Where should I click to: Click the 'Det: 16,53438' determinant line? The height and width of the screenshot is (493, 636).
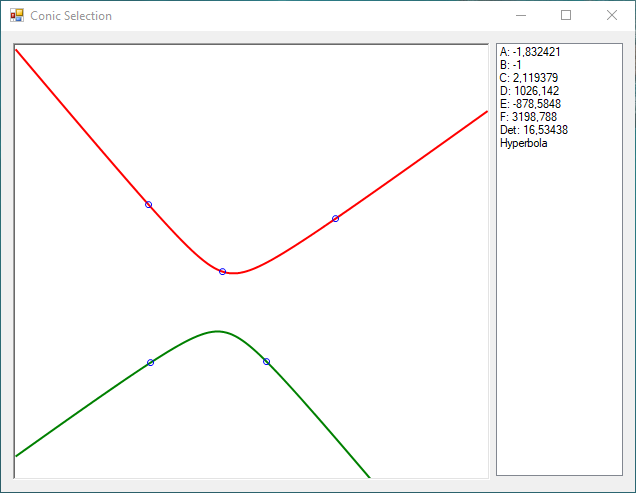[534, 130]
